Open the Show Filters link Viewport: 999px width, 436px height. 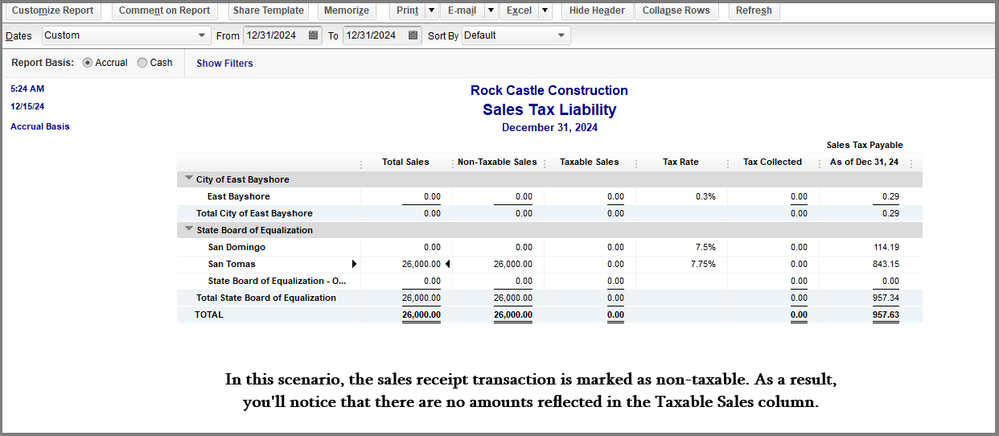click(224, 63)
